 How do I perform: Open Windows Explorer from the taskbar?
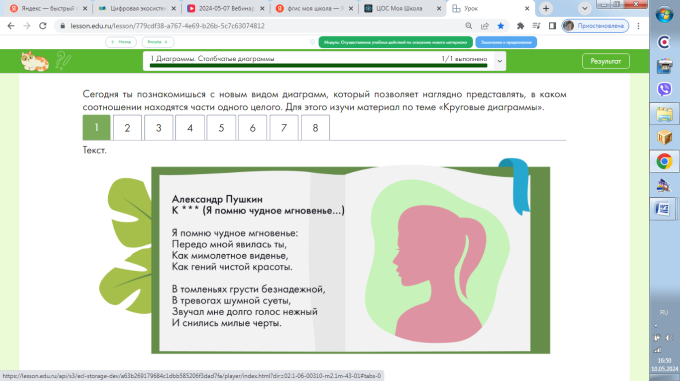pyautogui.click(x=664, y=114)
